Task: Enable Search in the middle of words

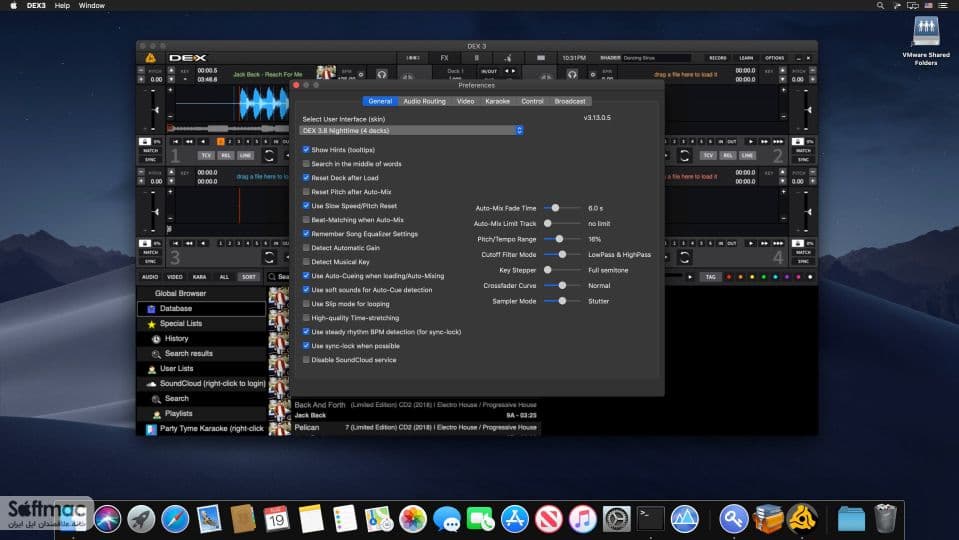Action: tap(306, 163)
